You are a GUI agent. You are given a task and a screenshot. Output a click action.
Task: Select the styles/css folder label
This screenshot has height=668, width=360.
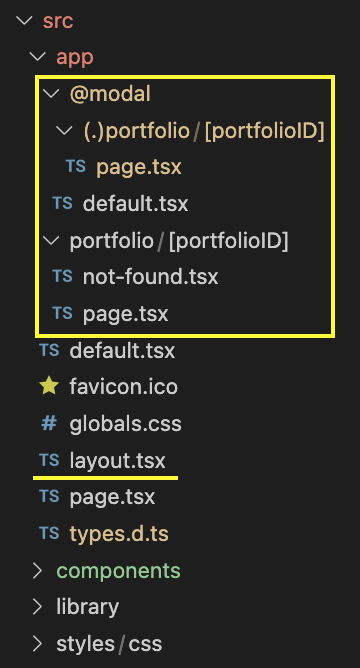click(109, 644)
